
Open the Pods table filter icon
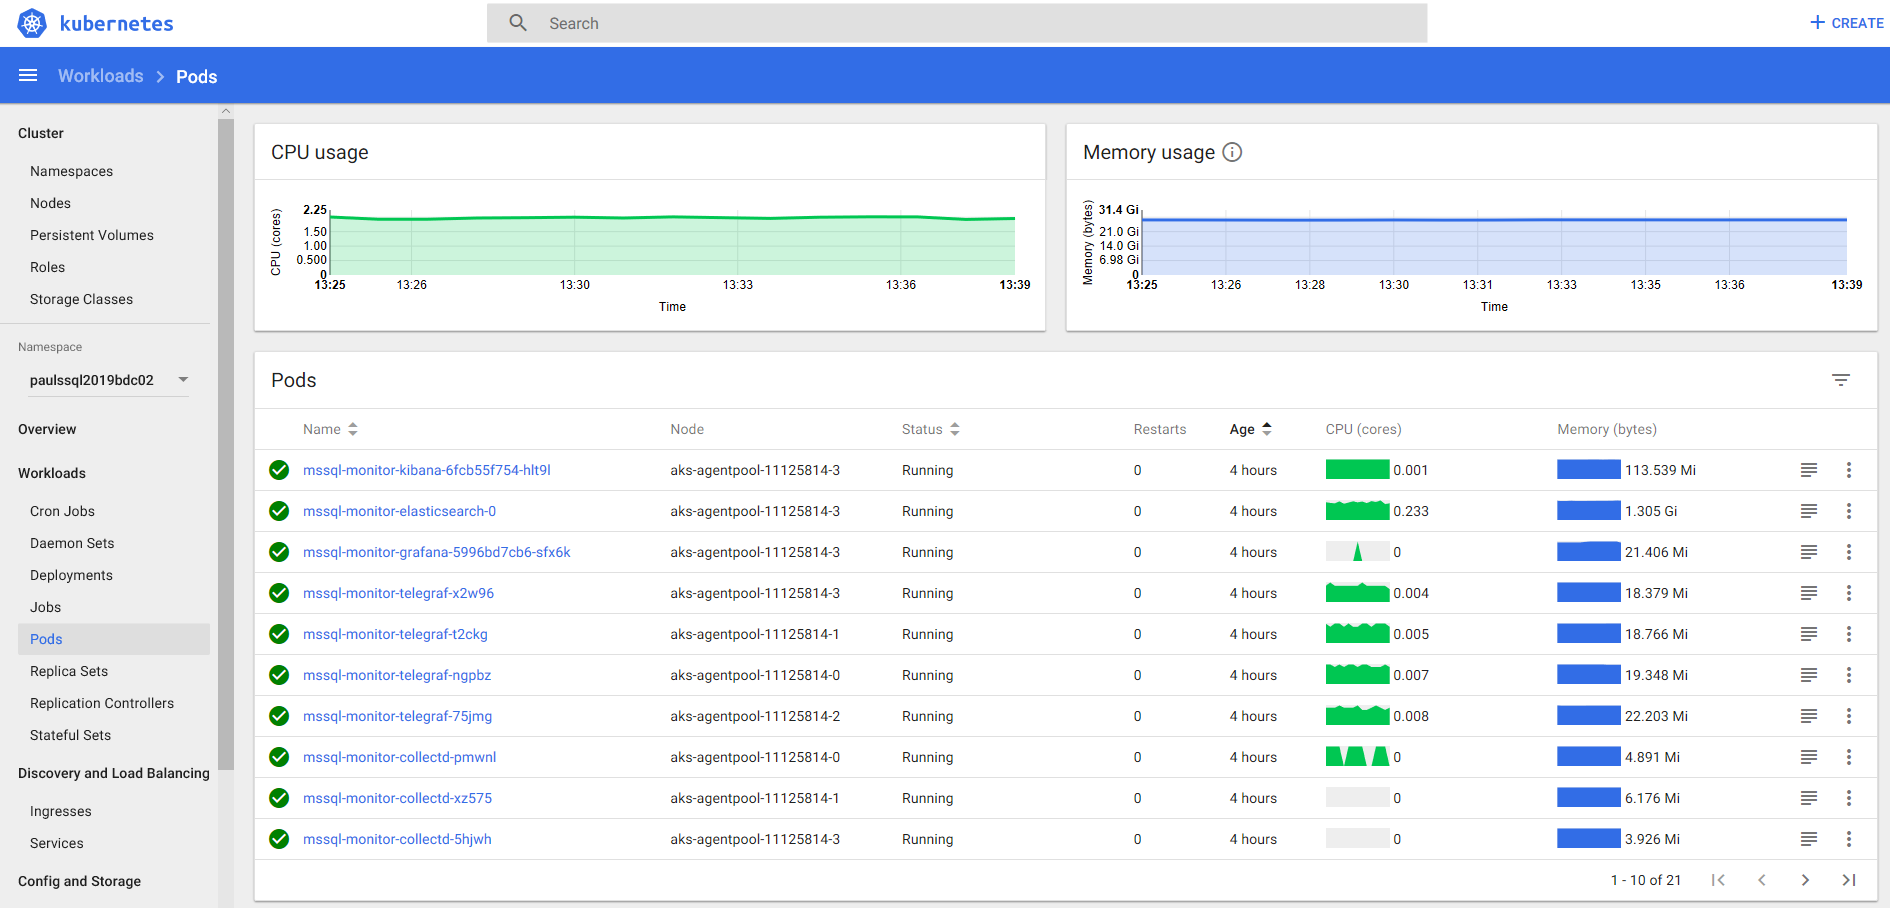tap(1840, 380)
